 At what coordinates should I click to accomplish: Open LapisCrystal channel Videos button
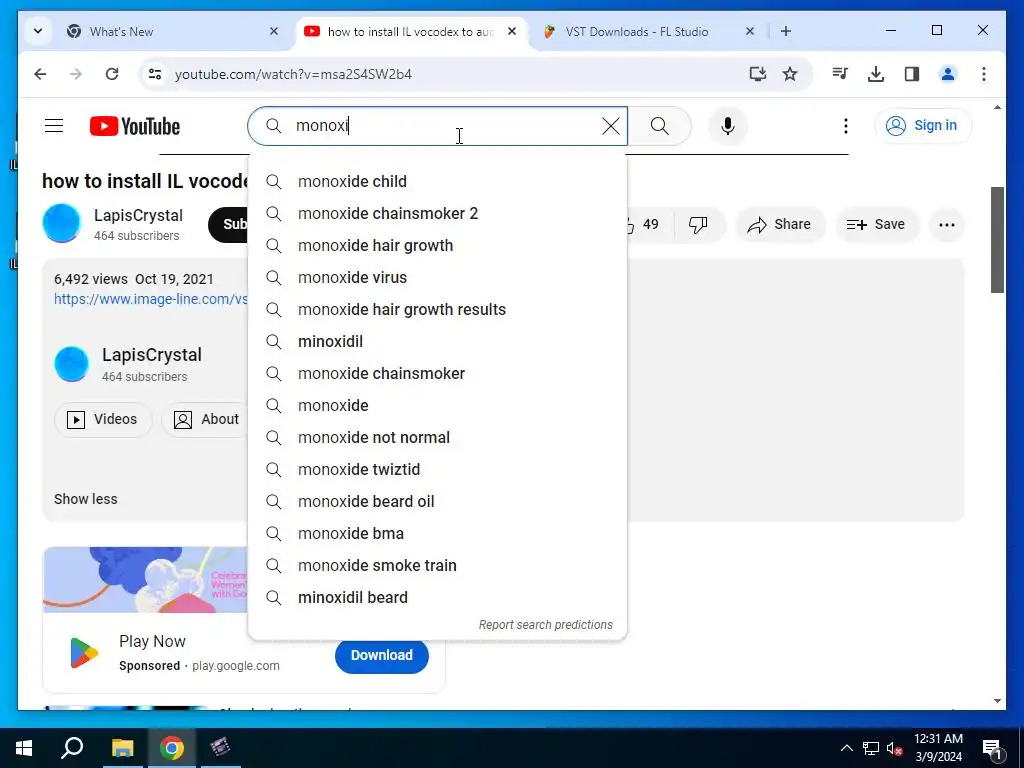103,419
